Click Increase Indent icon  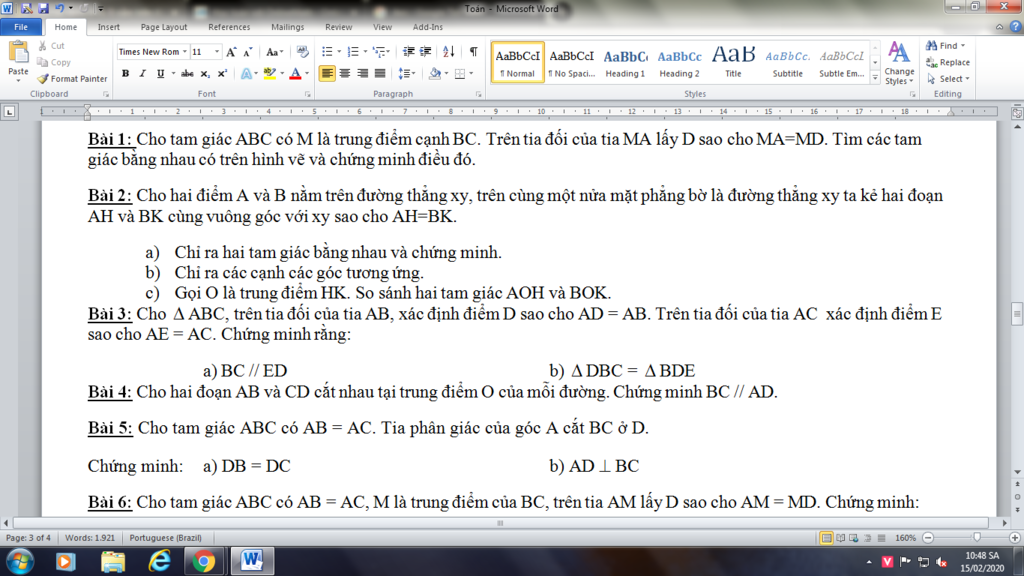(426, 52)
